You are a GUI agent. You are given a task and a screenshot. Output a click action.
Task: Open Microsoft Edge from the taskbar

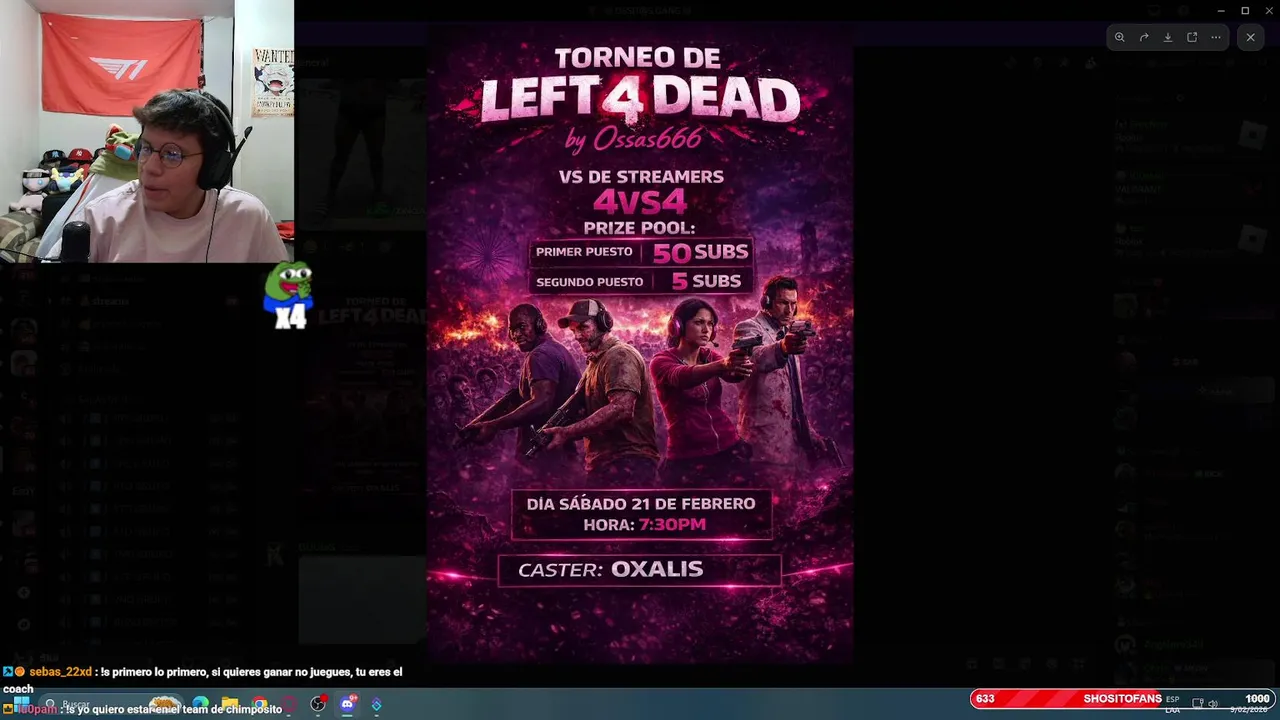click(x=201, y=704)
